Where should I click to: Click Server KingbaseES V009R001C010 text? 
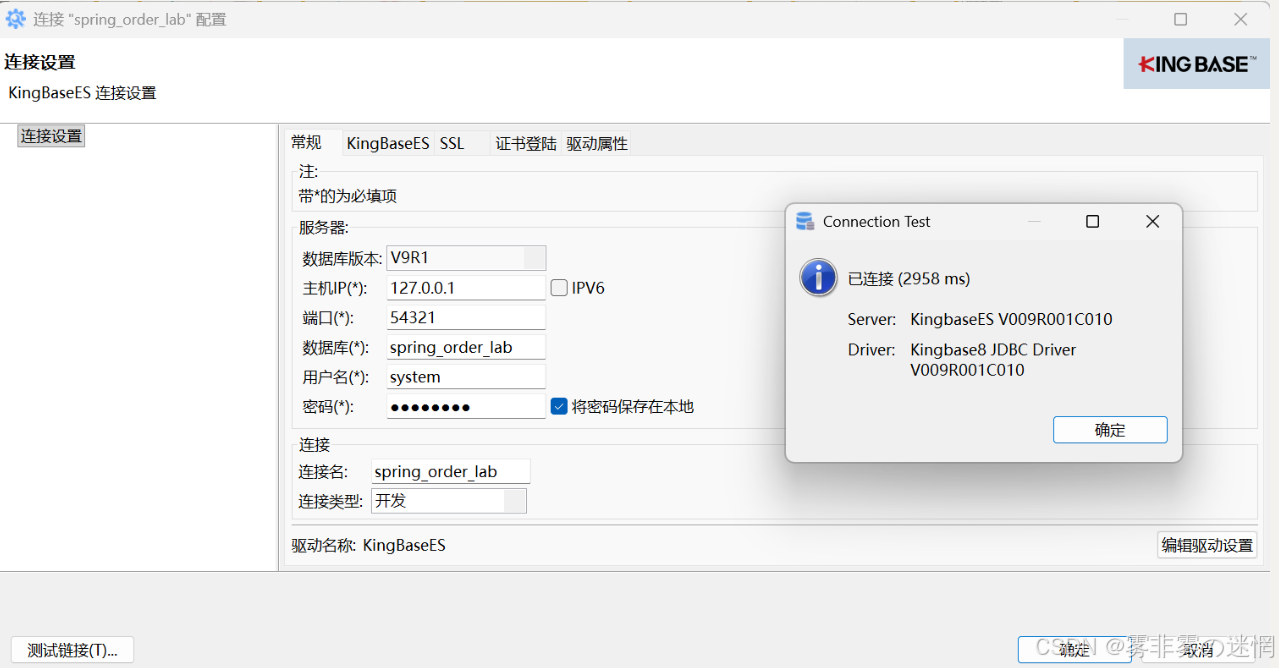click(980, 320)
